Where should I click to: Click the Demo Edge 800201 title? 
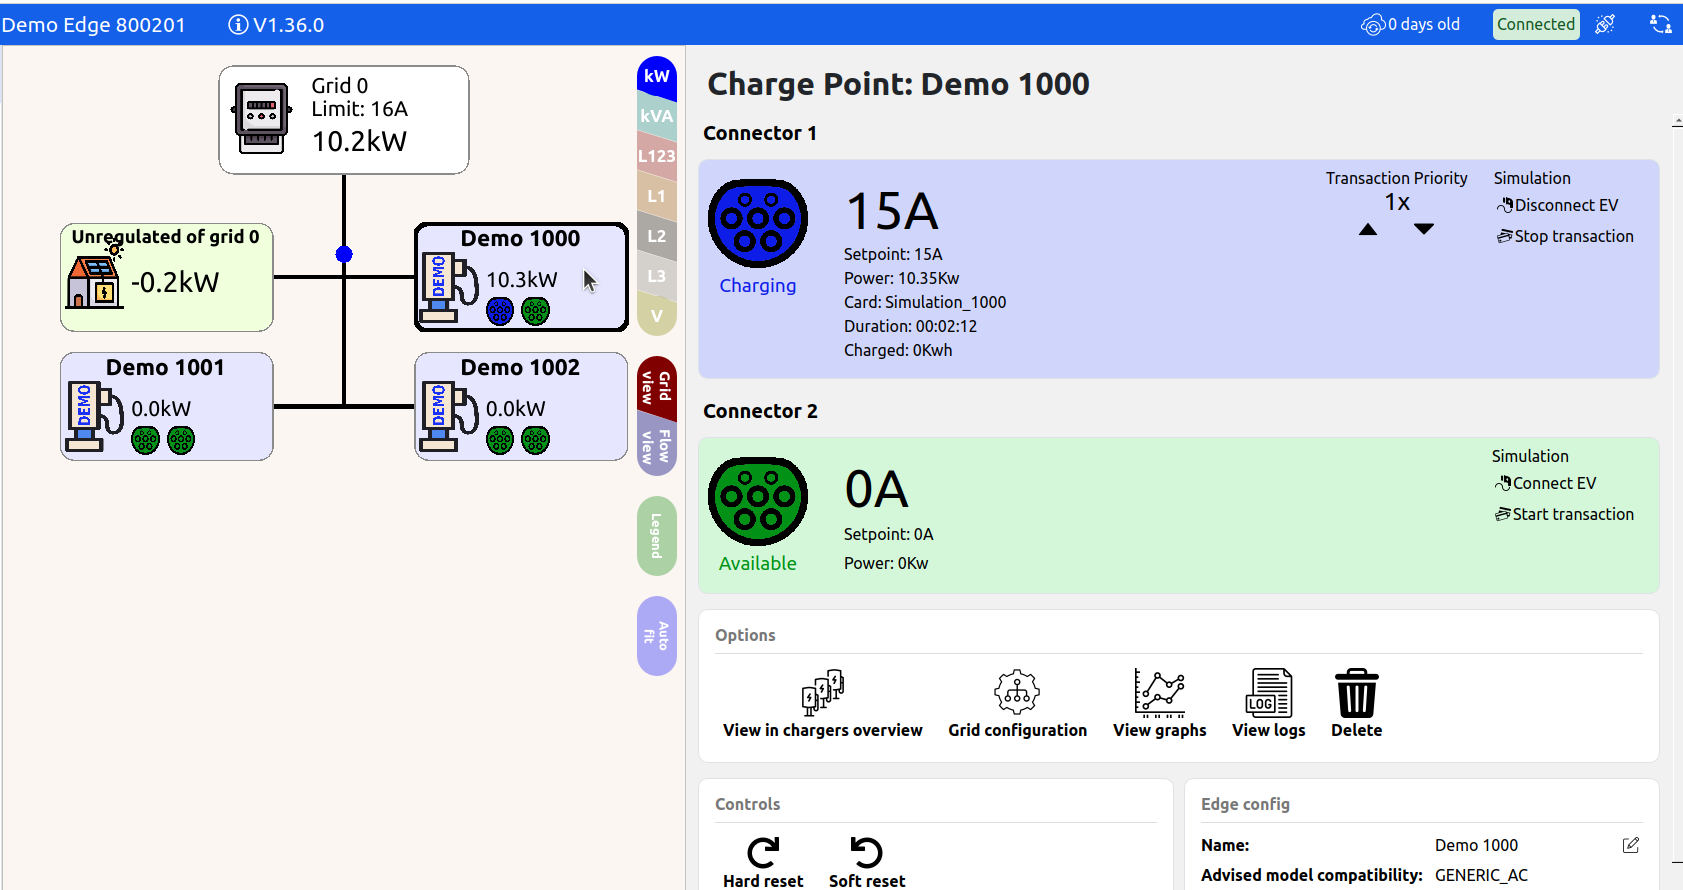click(x=93, y=25)
